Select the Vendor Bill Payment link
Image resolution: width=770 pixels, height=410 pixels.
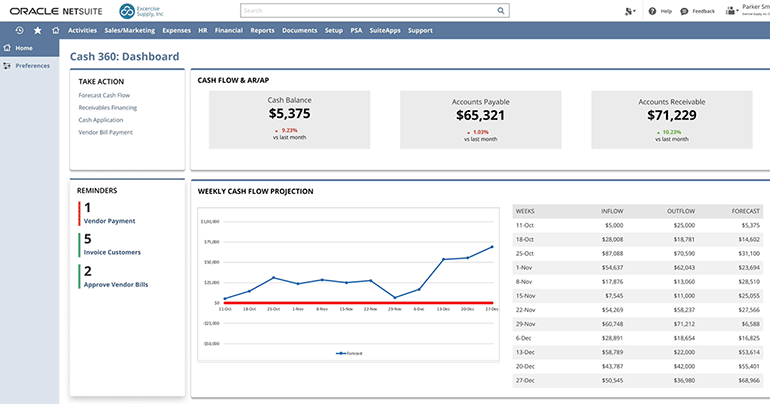pos(105,132)
